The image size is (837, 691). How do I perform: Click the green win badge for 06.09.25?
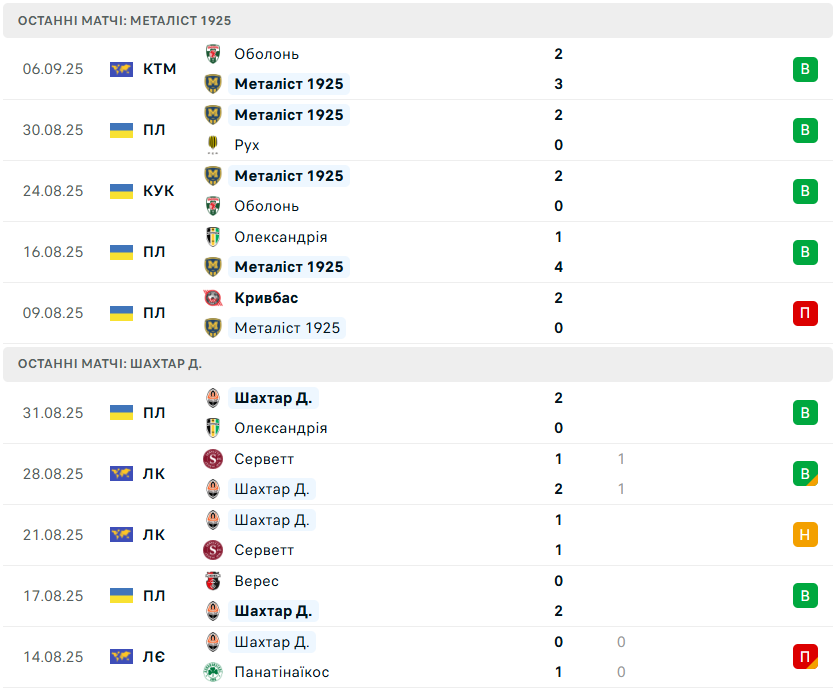[805, 69]
